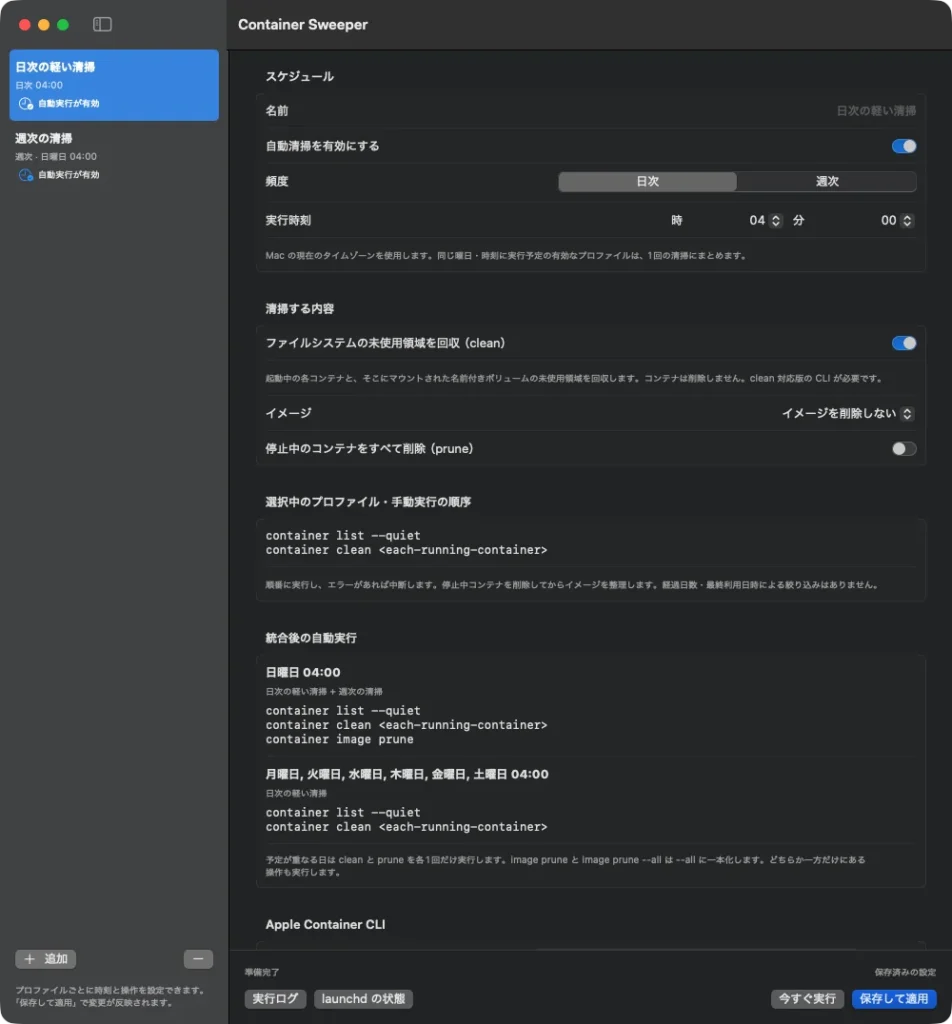Click 今すぐ実行 button
Viewport: 952px width, 1024px height.
point(807,999)
